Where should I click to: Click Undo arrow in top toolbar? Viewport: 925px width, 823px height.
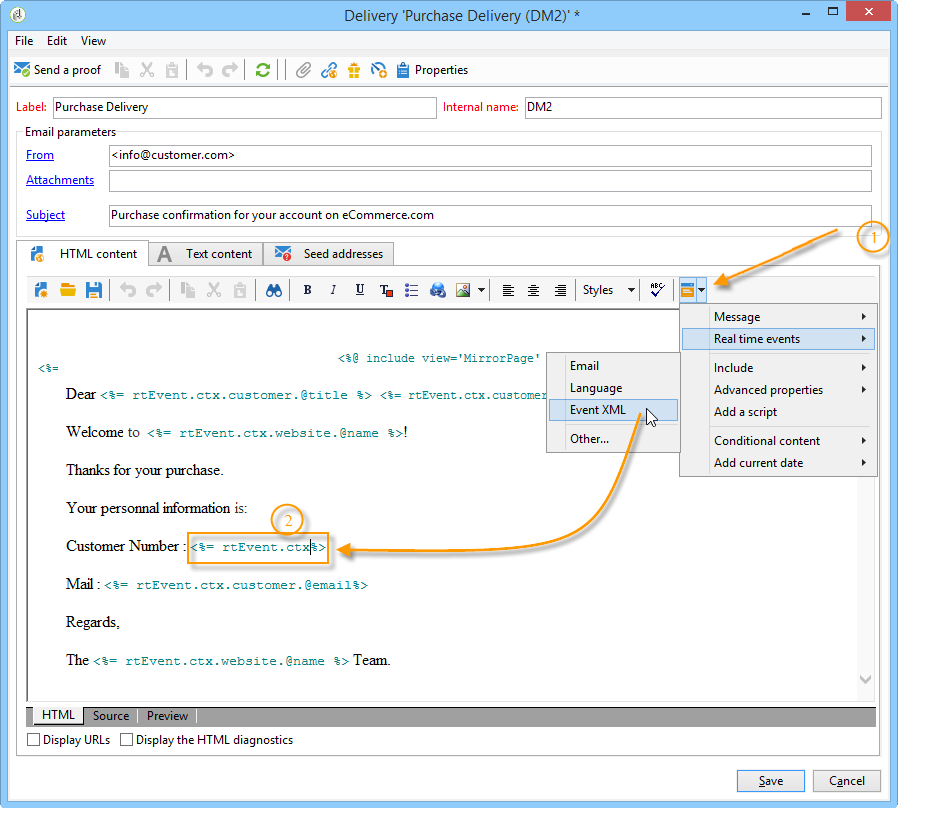click(x=205, y=70)
